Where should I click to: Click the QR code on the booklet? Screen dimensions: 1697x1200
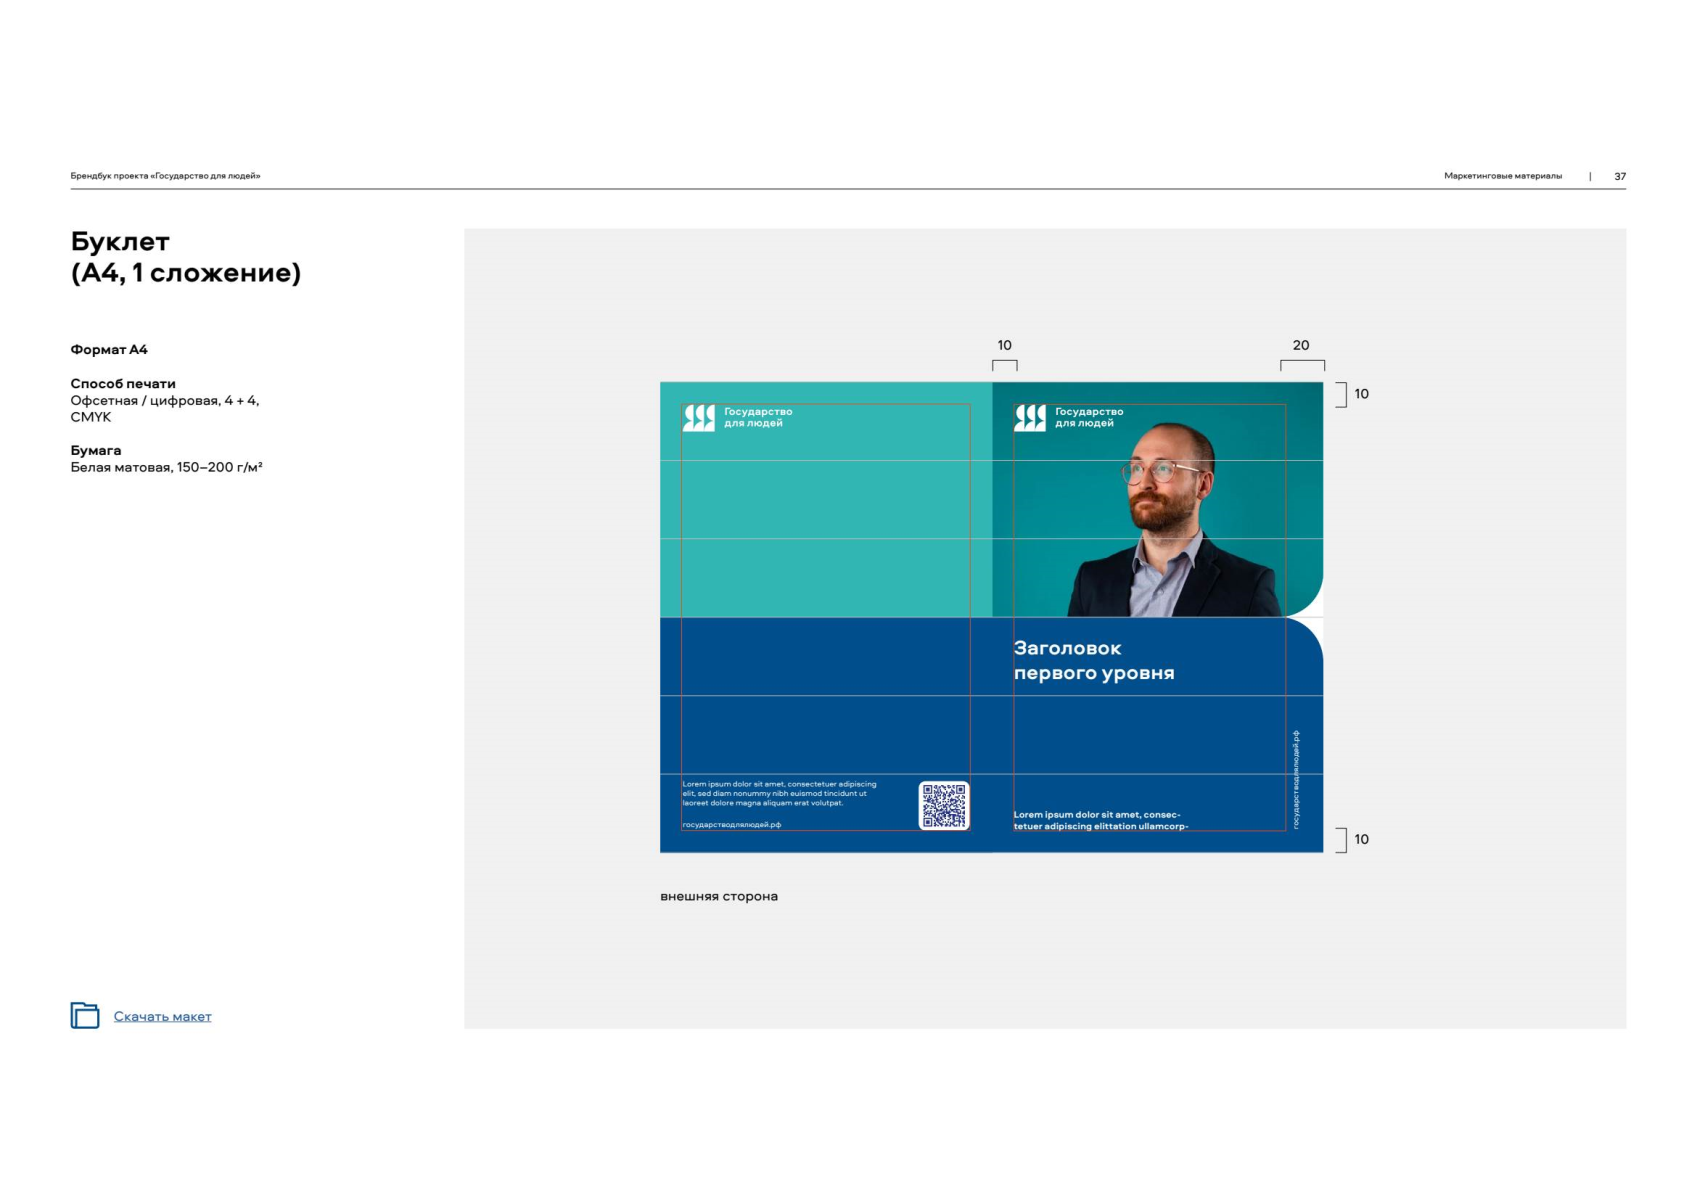click(943, 806)
